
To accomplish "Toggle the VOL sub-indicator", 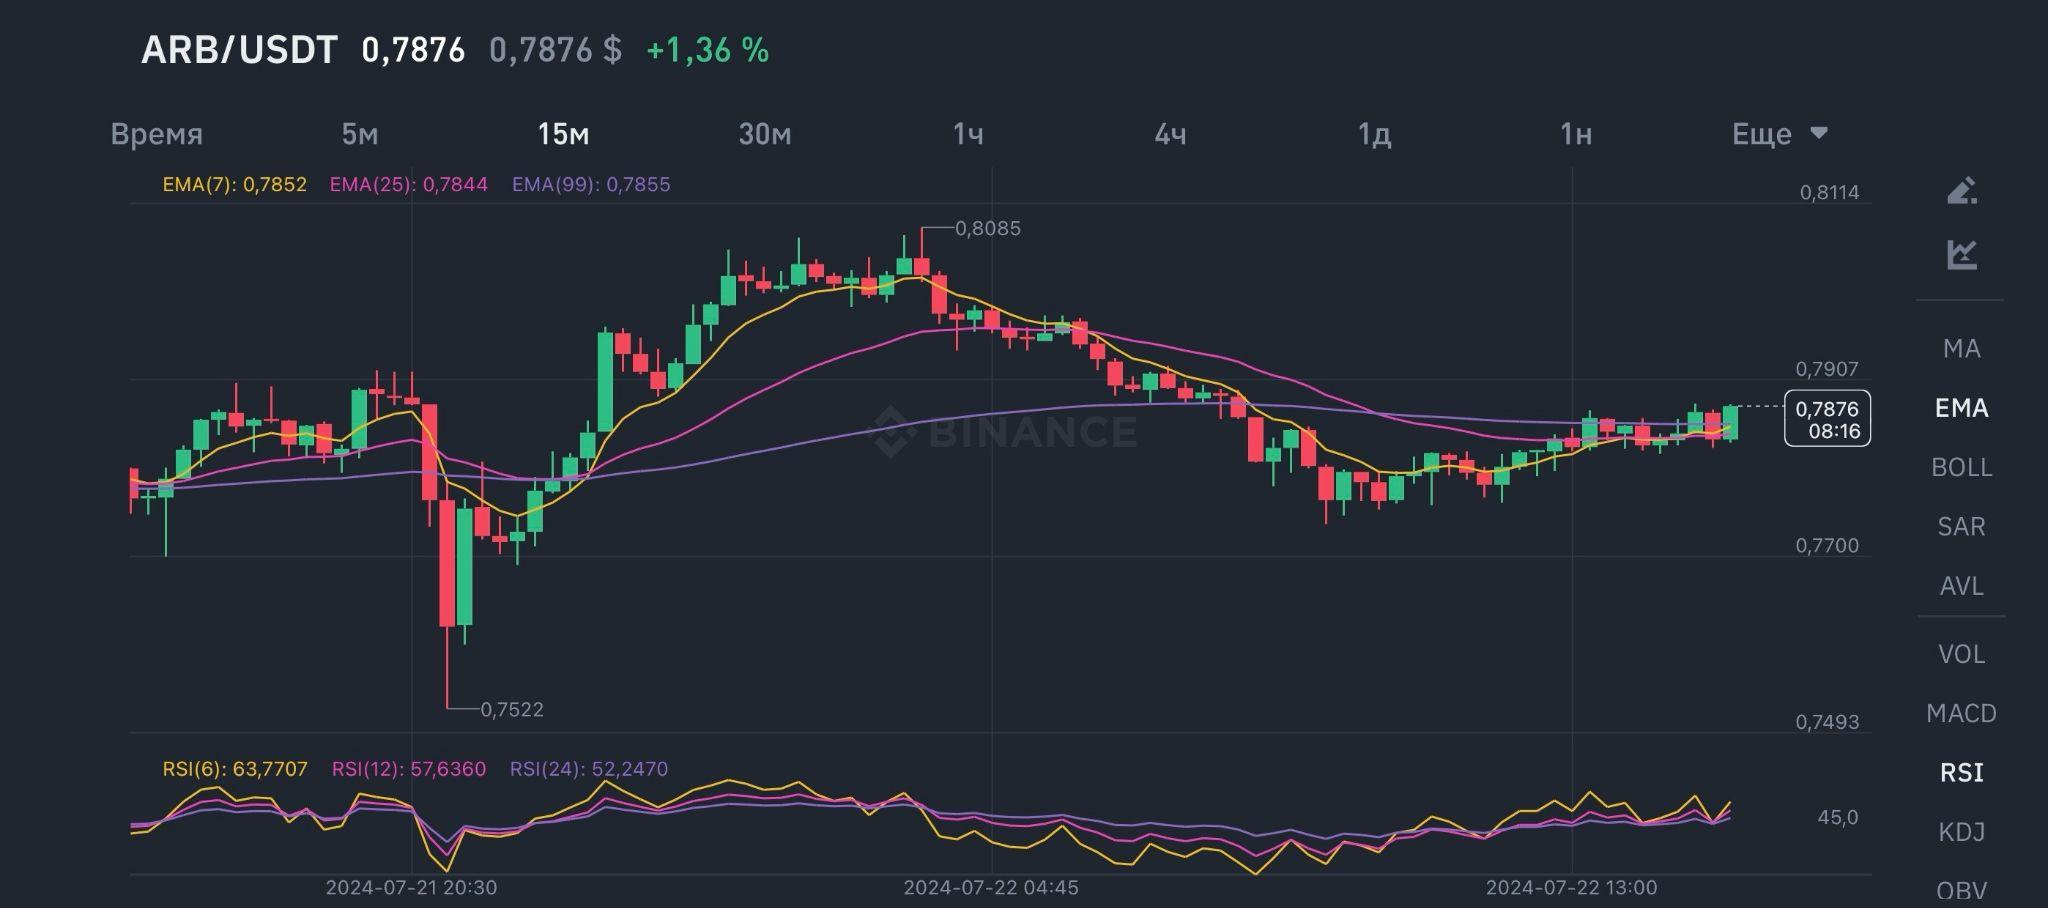I will (1962, 654).
